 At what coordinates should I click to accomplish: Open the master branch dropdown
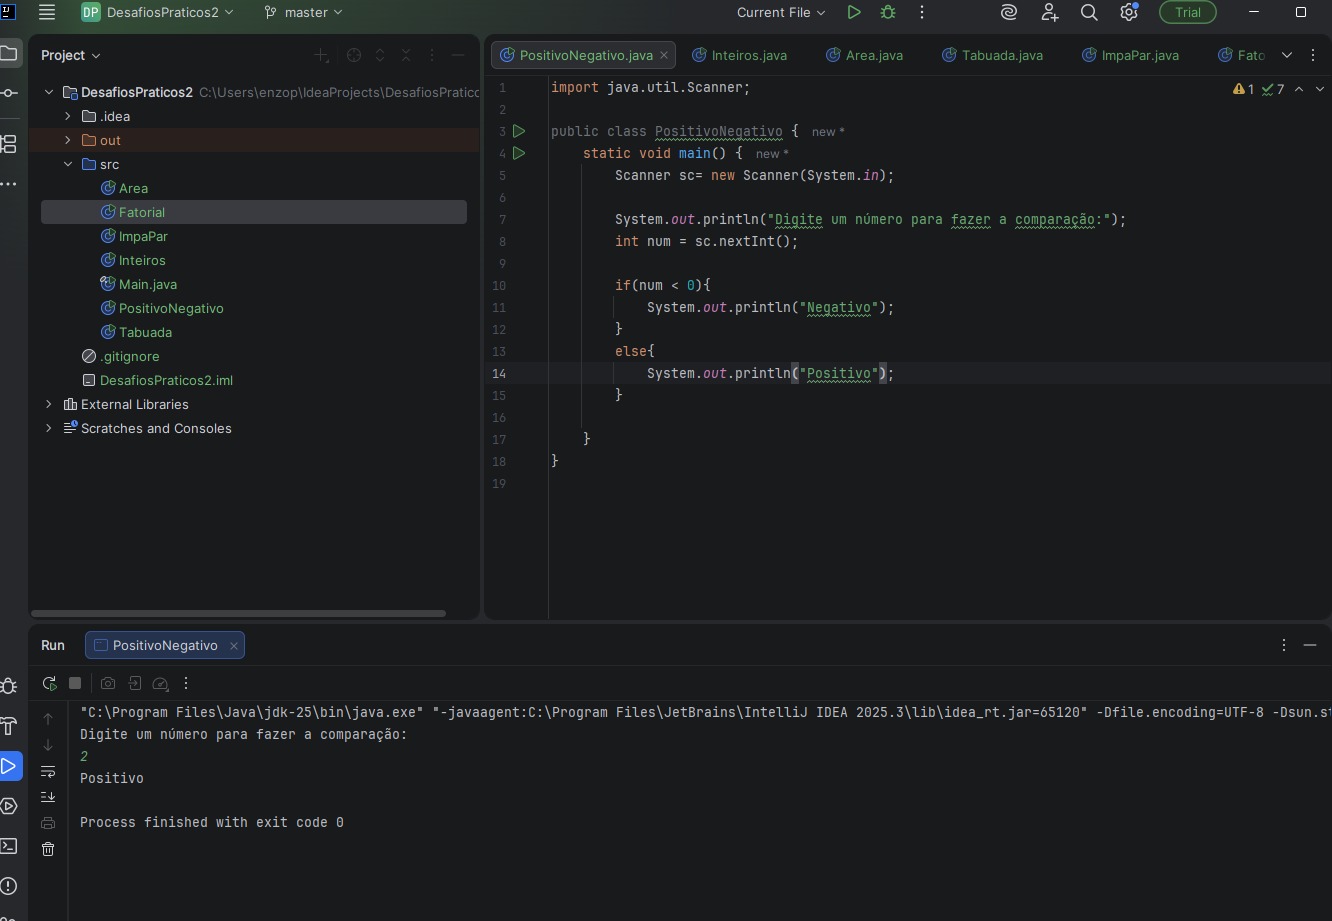304,13
